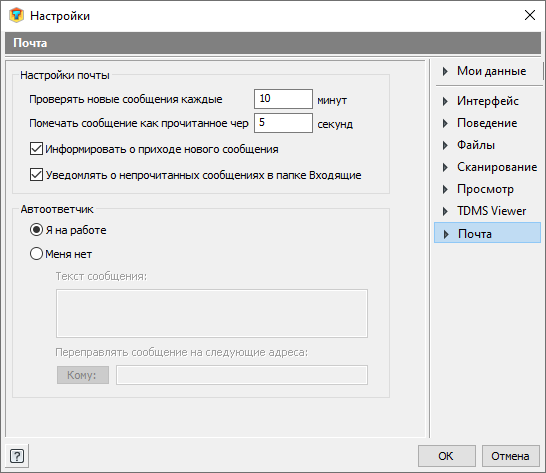Click the Отмена button

point(510,456)
